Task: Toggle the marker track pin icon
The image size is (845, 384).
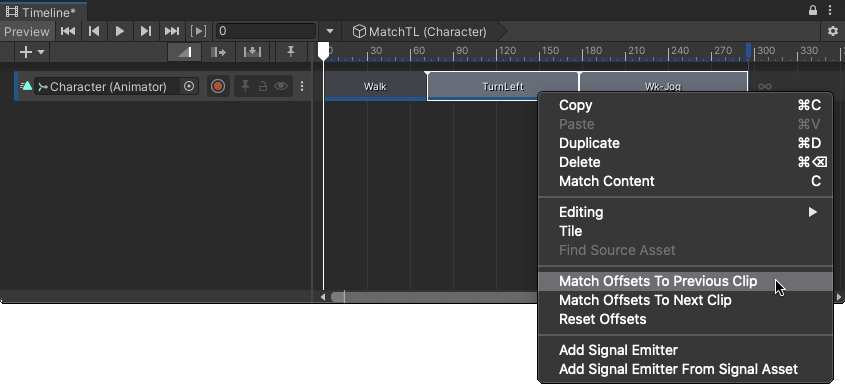Action: click(290, 52)
